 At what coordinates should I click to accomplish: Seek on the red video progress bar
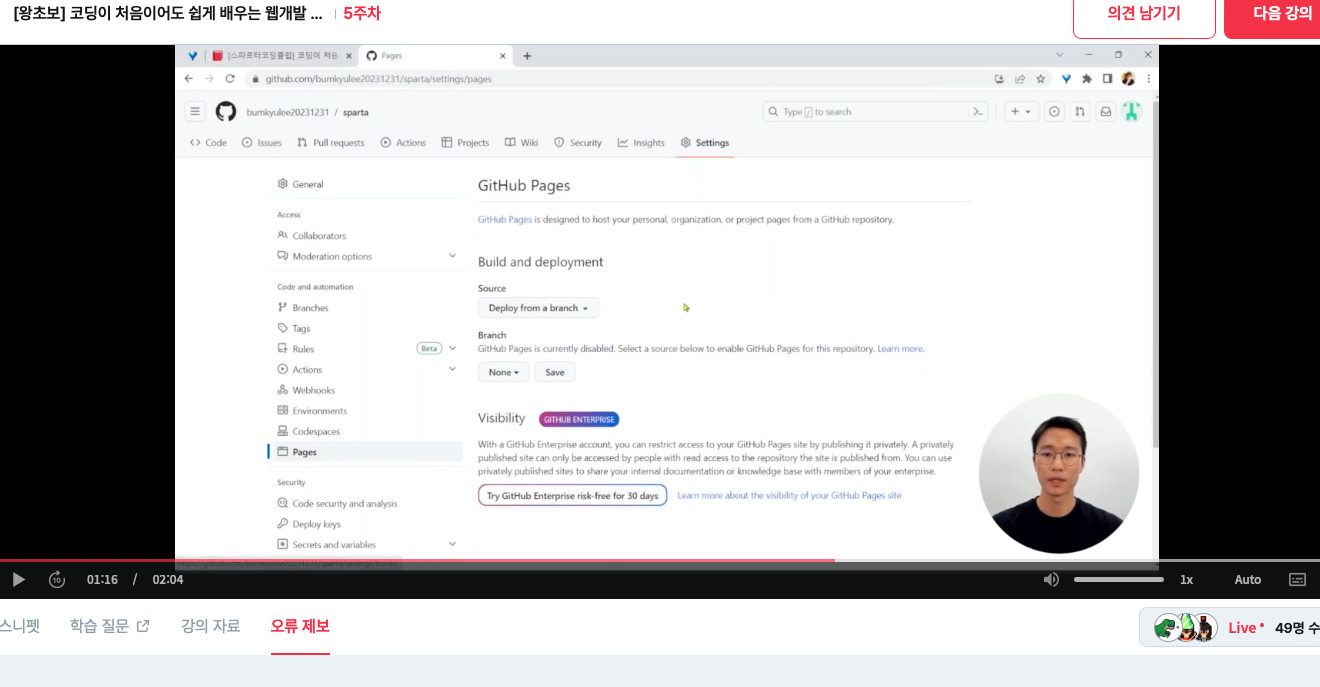click(x=660, y=560)
